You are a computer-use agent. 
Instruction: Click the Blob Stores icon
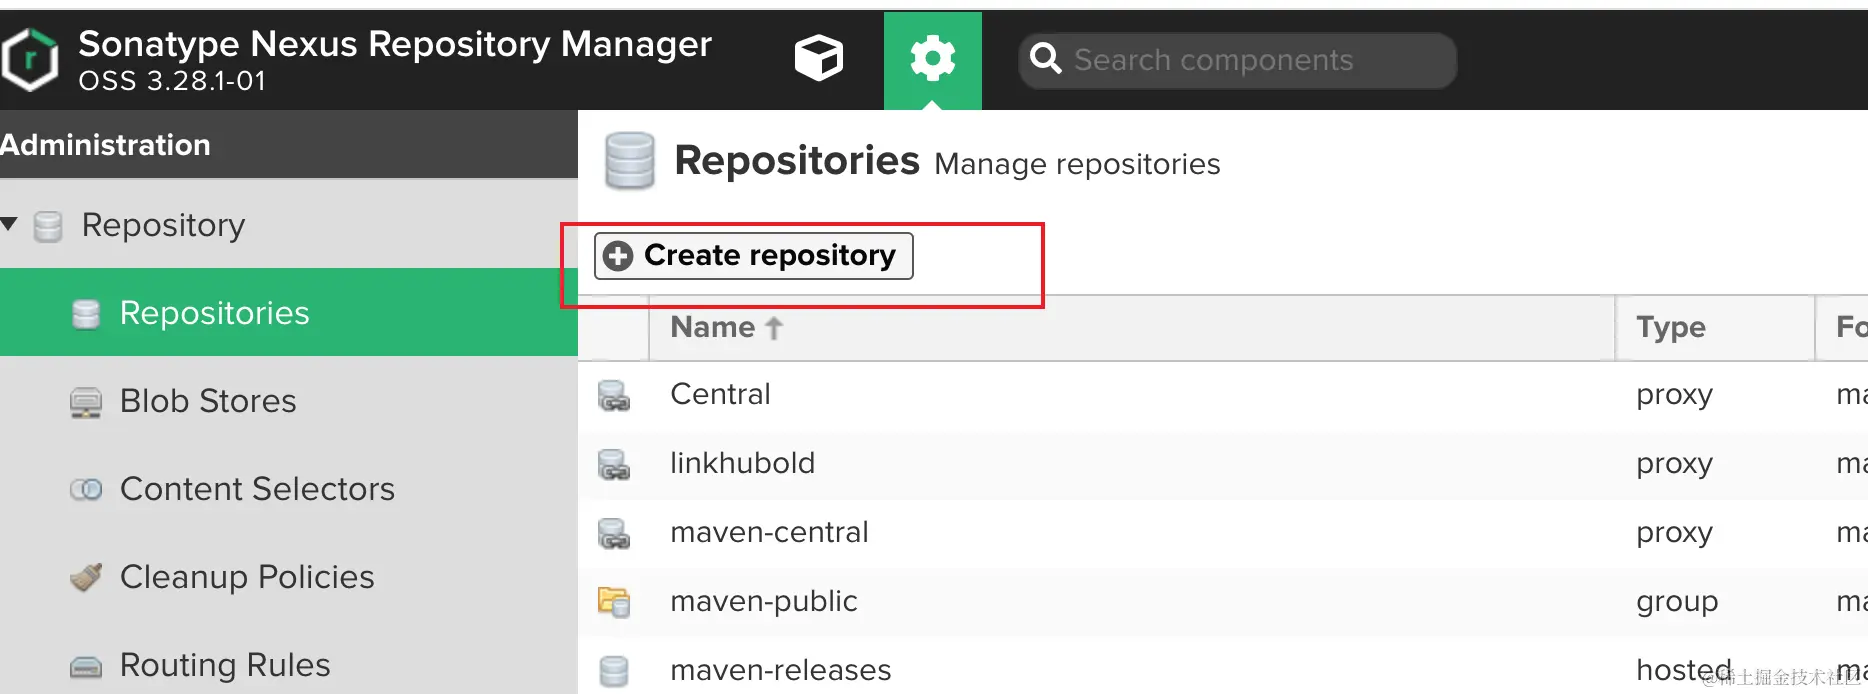(86, 402)
